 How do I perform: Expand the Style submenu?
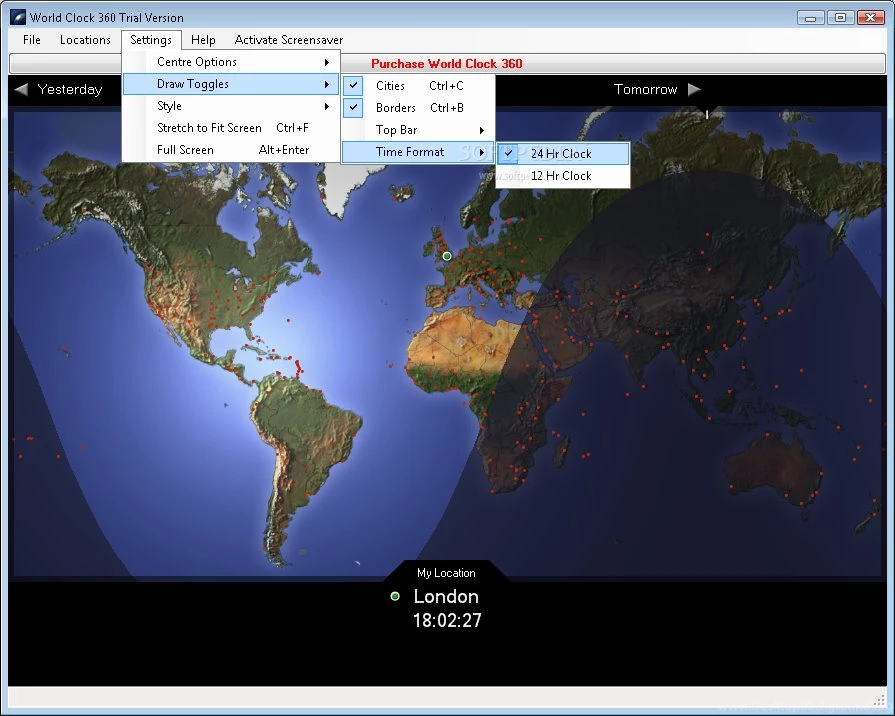point(231,106)
